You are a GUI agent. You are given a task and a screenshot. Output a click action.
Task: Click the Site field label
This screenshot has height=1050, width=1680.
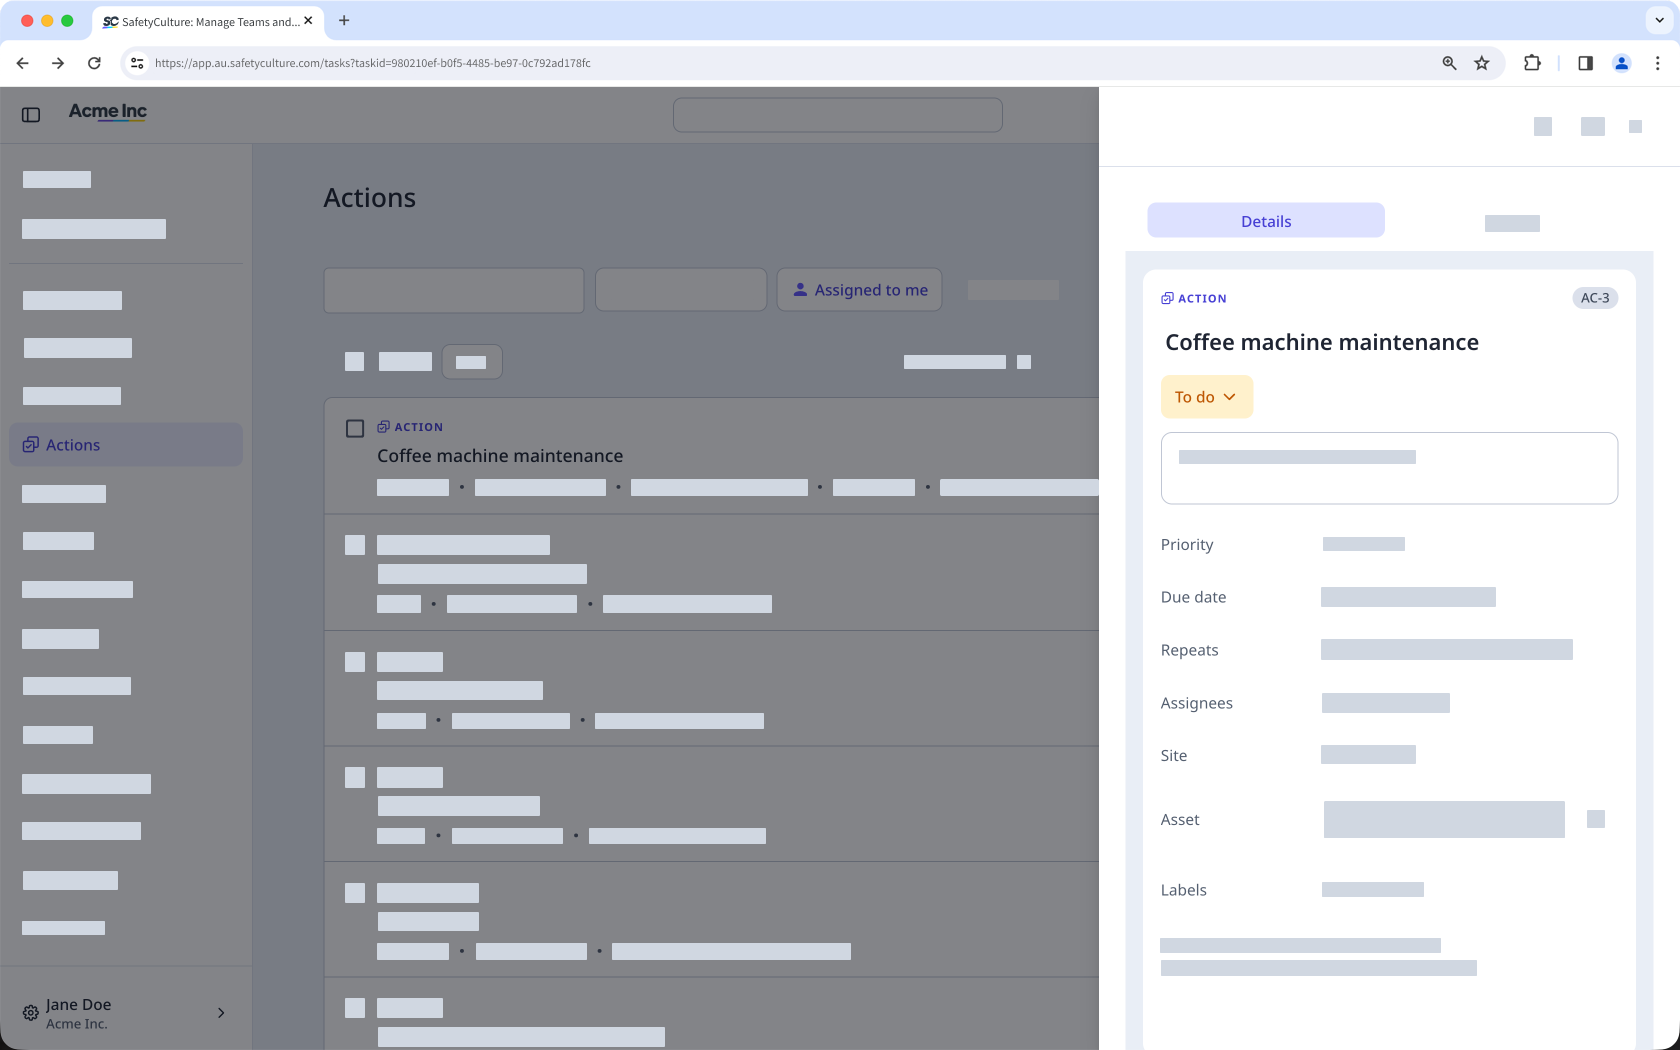[1174, 756]
